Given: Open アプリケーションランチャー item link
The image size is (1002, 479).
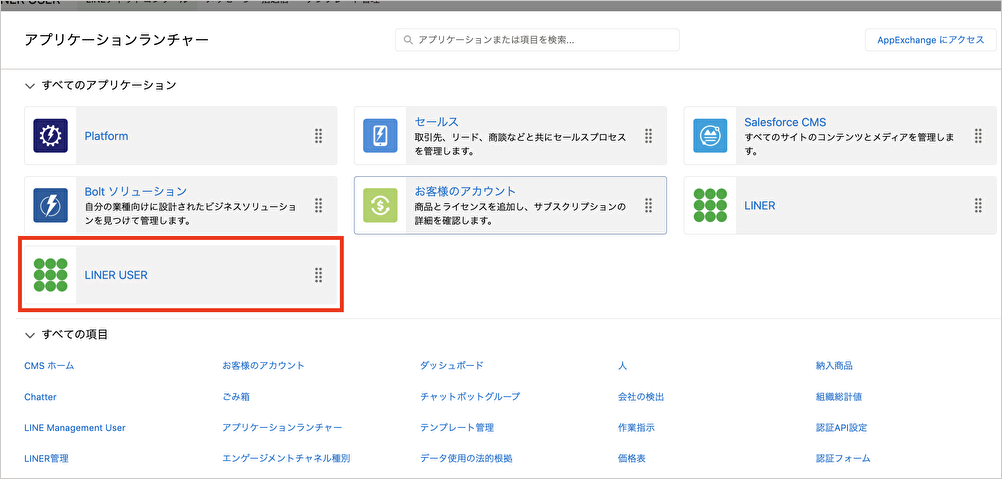Looking at the screenshot, I should (x=282, y=427).
